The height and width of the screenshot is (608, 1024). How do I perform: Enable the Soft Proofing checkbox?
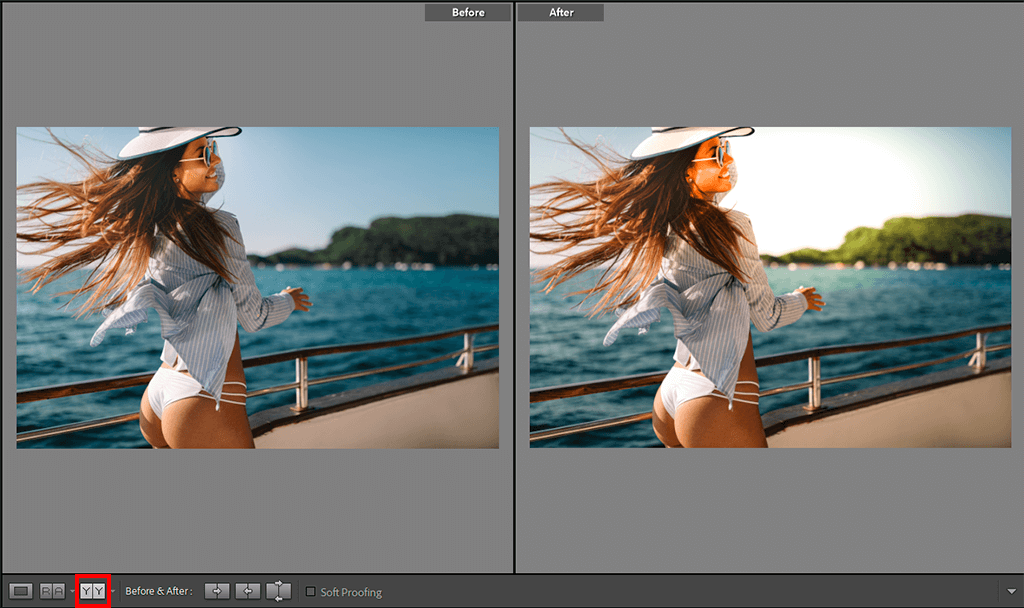pyautogui.click(x=310, y=592)
